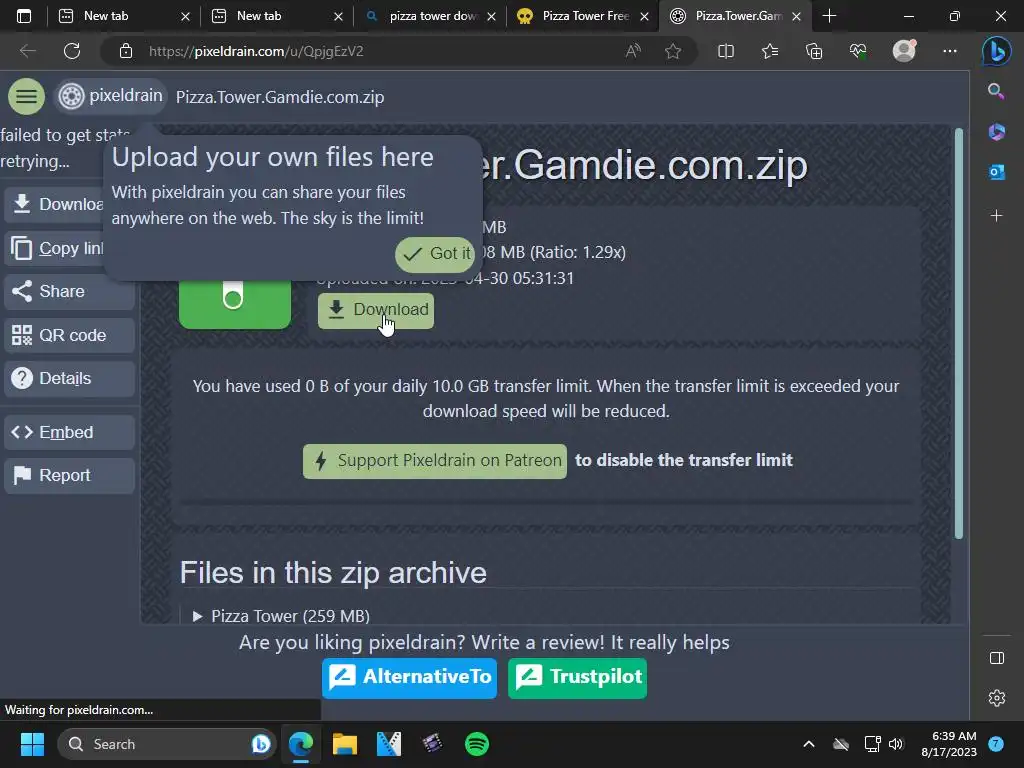Click the page vertical scrollbar
This screenshot has width=1024, height=768.
[959, 333]
